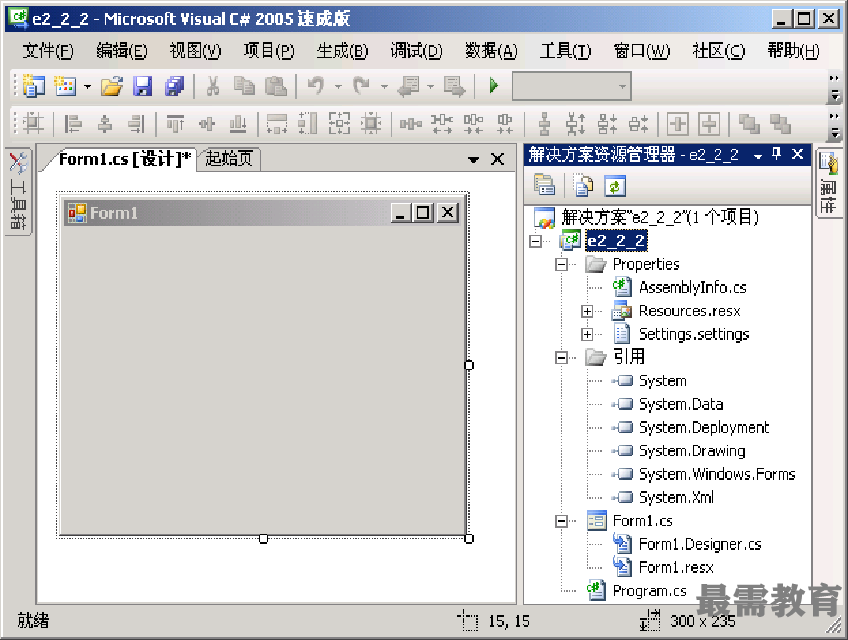
Task: Collapse the 引用 references folder
Action: 561,358
